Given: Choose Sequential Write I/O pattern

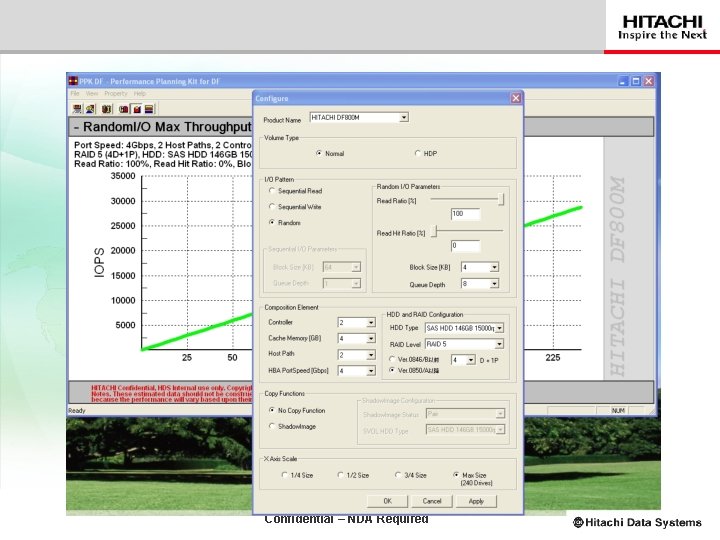Looking at the screenshot, I should coord(272,207).
